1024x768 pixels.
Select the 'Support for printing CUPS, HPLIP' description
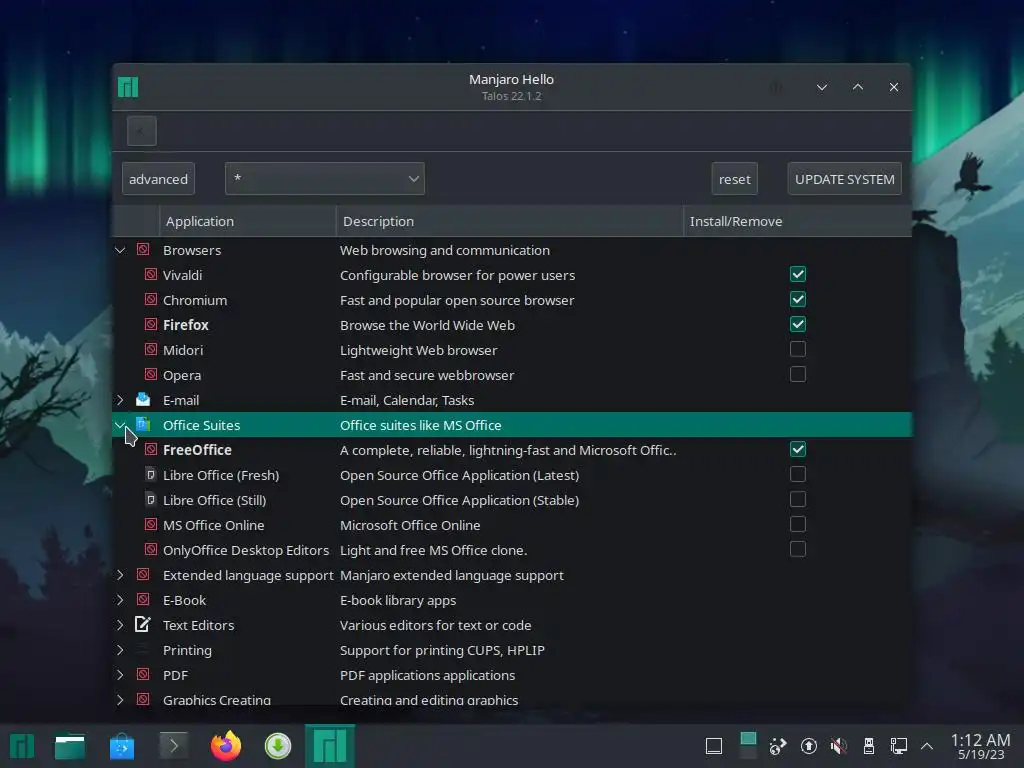click(442, 650)
